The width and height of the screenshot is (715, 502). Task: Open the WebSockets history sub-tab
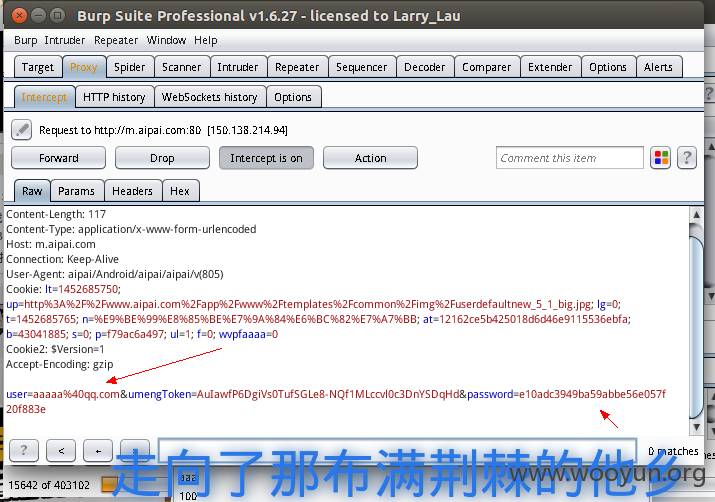click(x=210, y=97)
